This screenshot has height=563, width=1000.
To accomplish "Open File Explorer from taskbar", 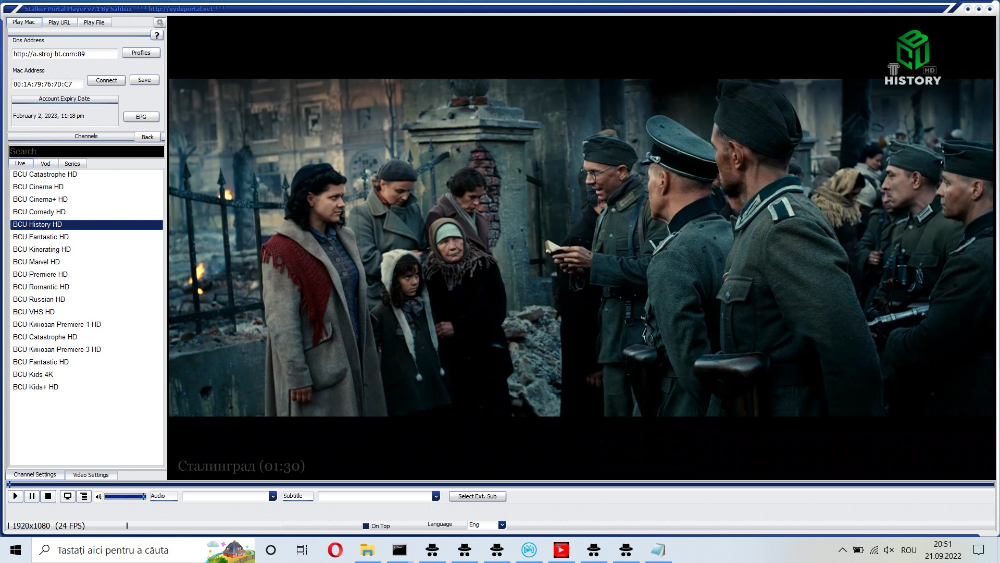I will (x=367, y=550).
